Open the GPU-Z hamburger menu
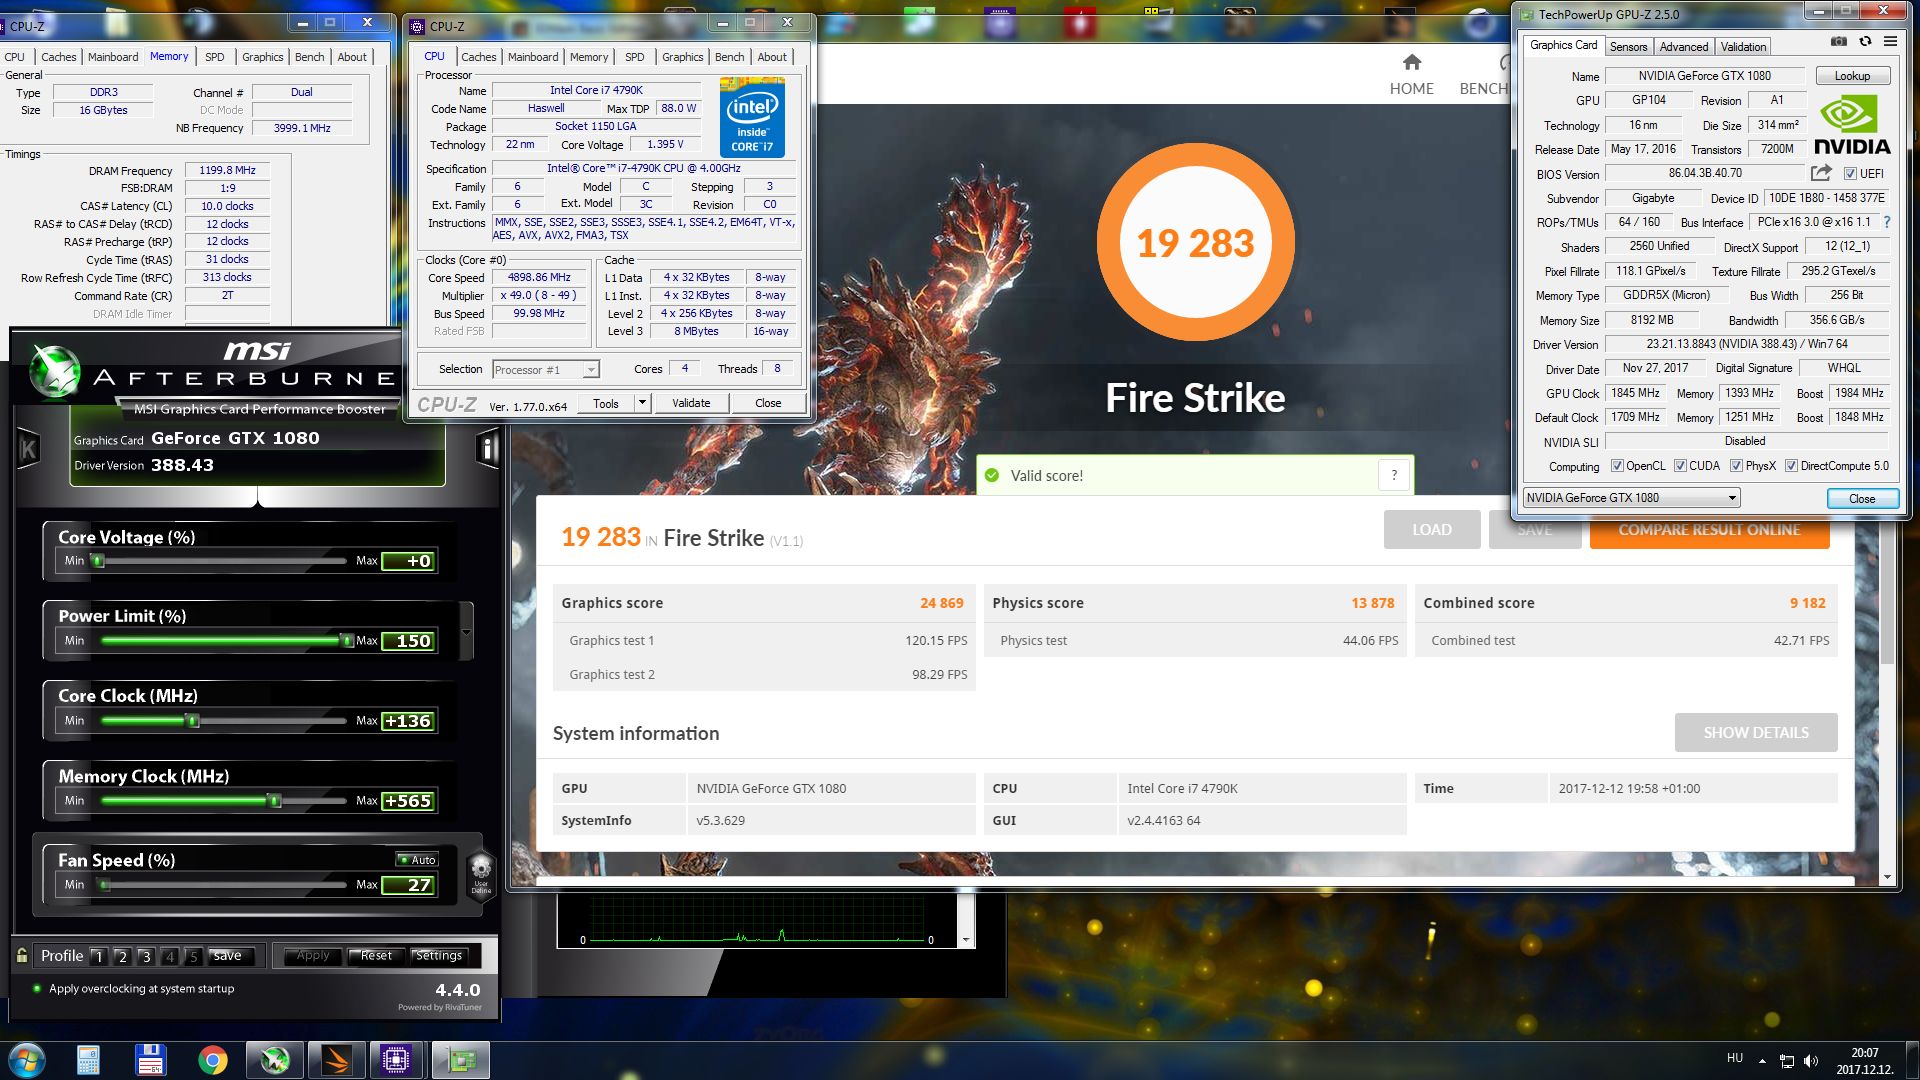 [1890, 41]
